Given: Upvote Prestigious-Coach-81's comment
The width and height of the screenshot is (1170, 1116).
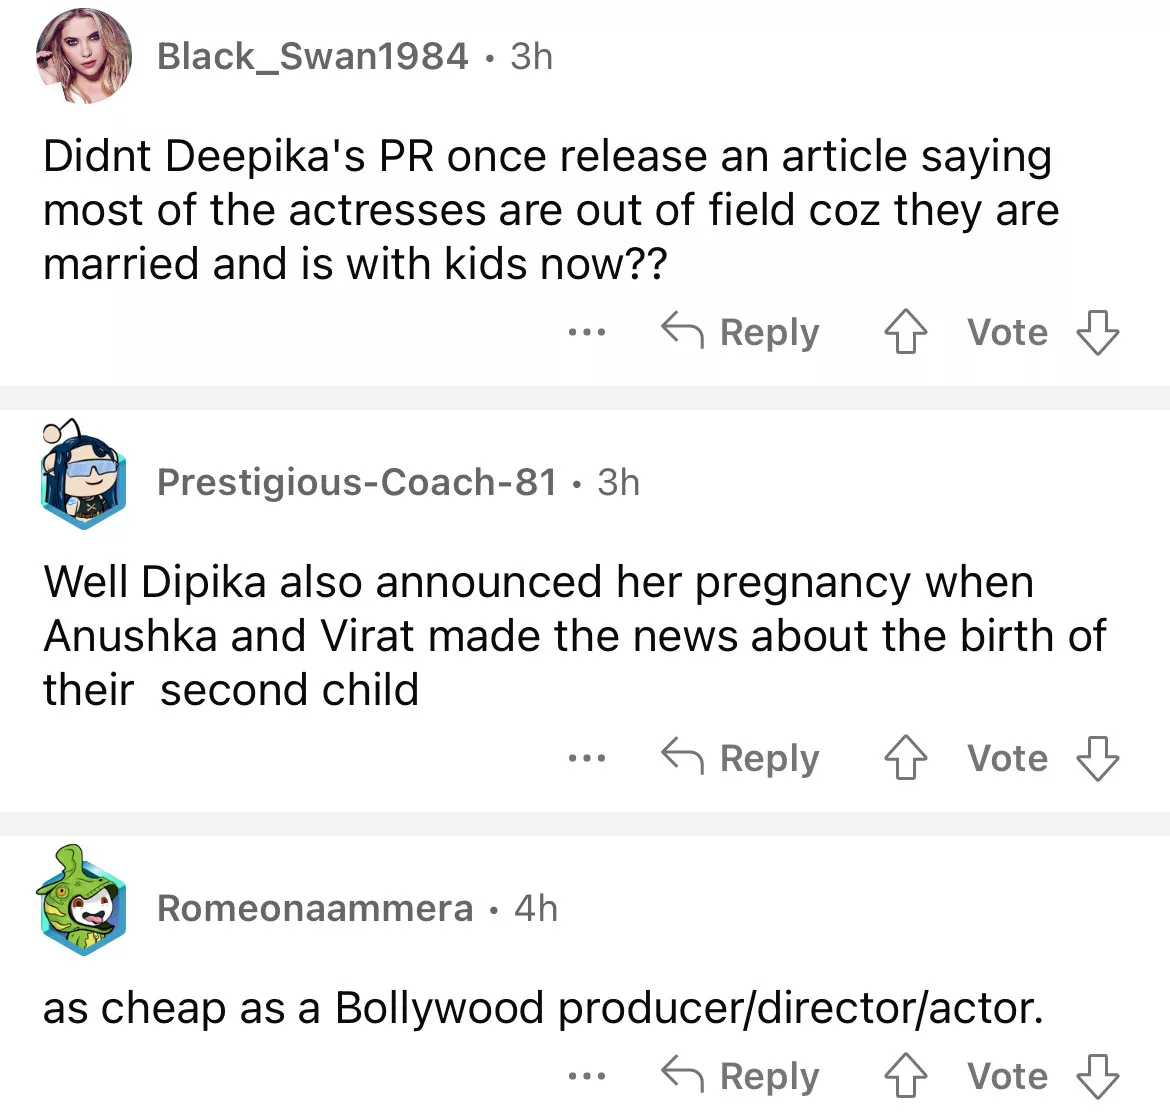Looking at the screenshot, I should [905, 758].
